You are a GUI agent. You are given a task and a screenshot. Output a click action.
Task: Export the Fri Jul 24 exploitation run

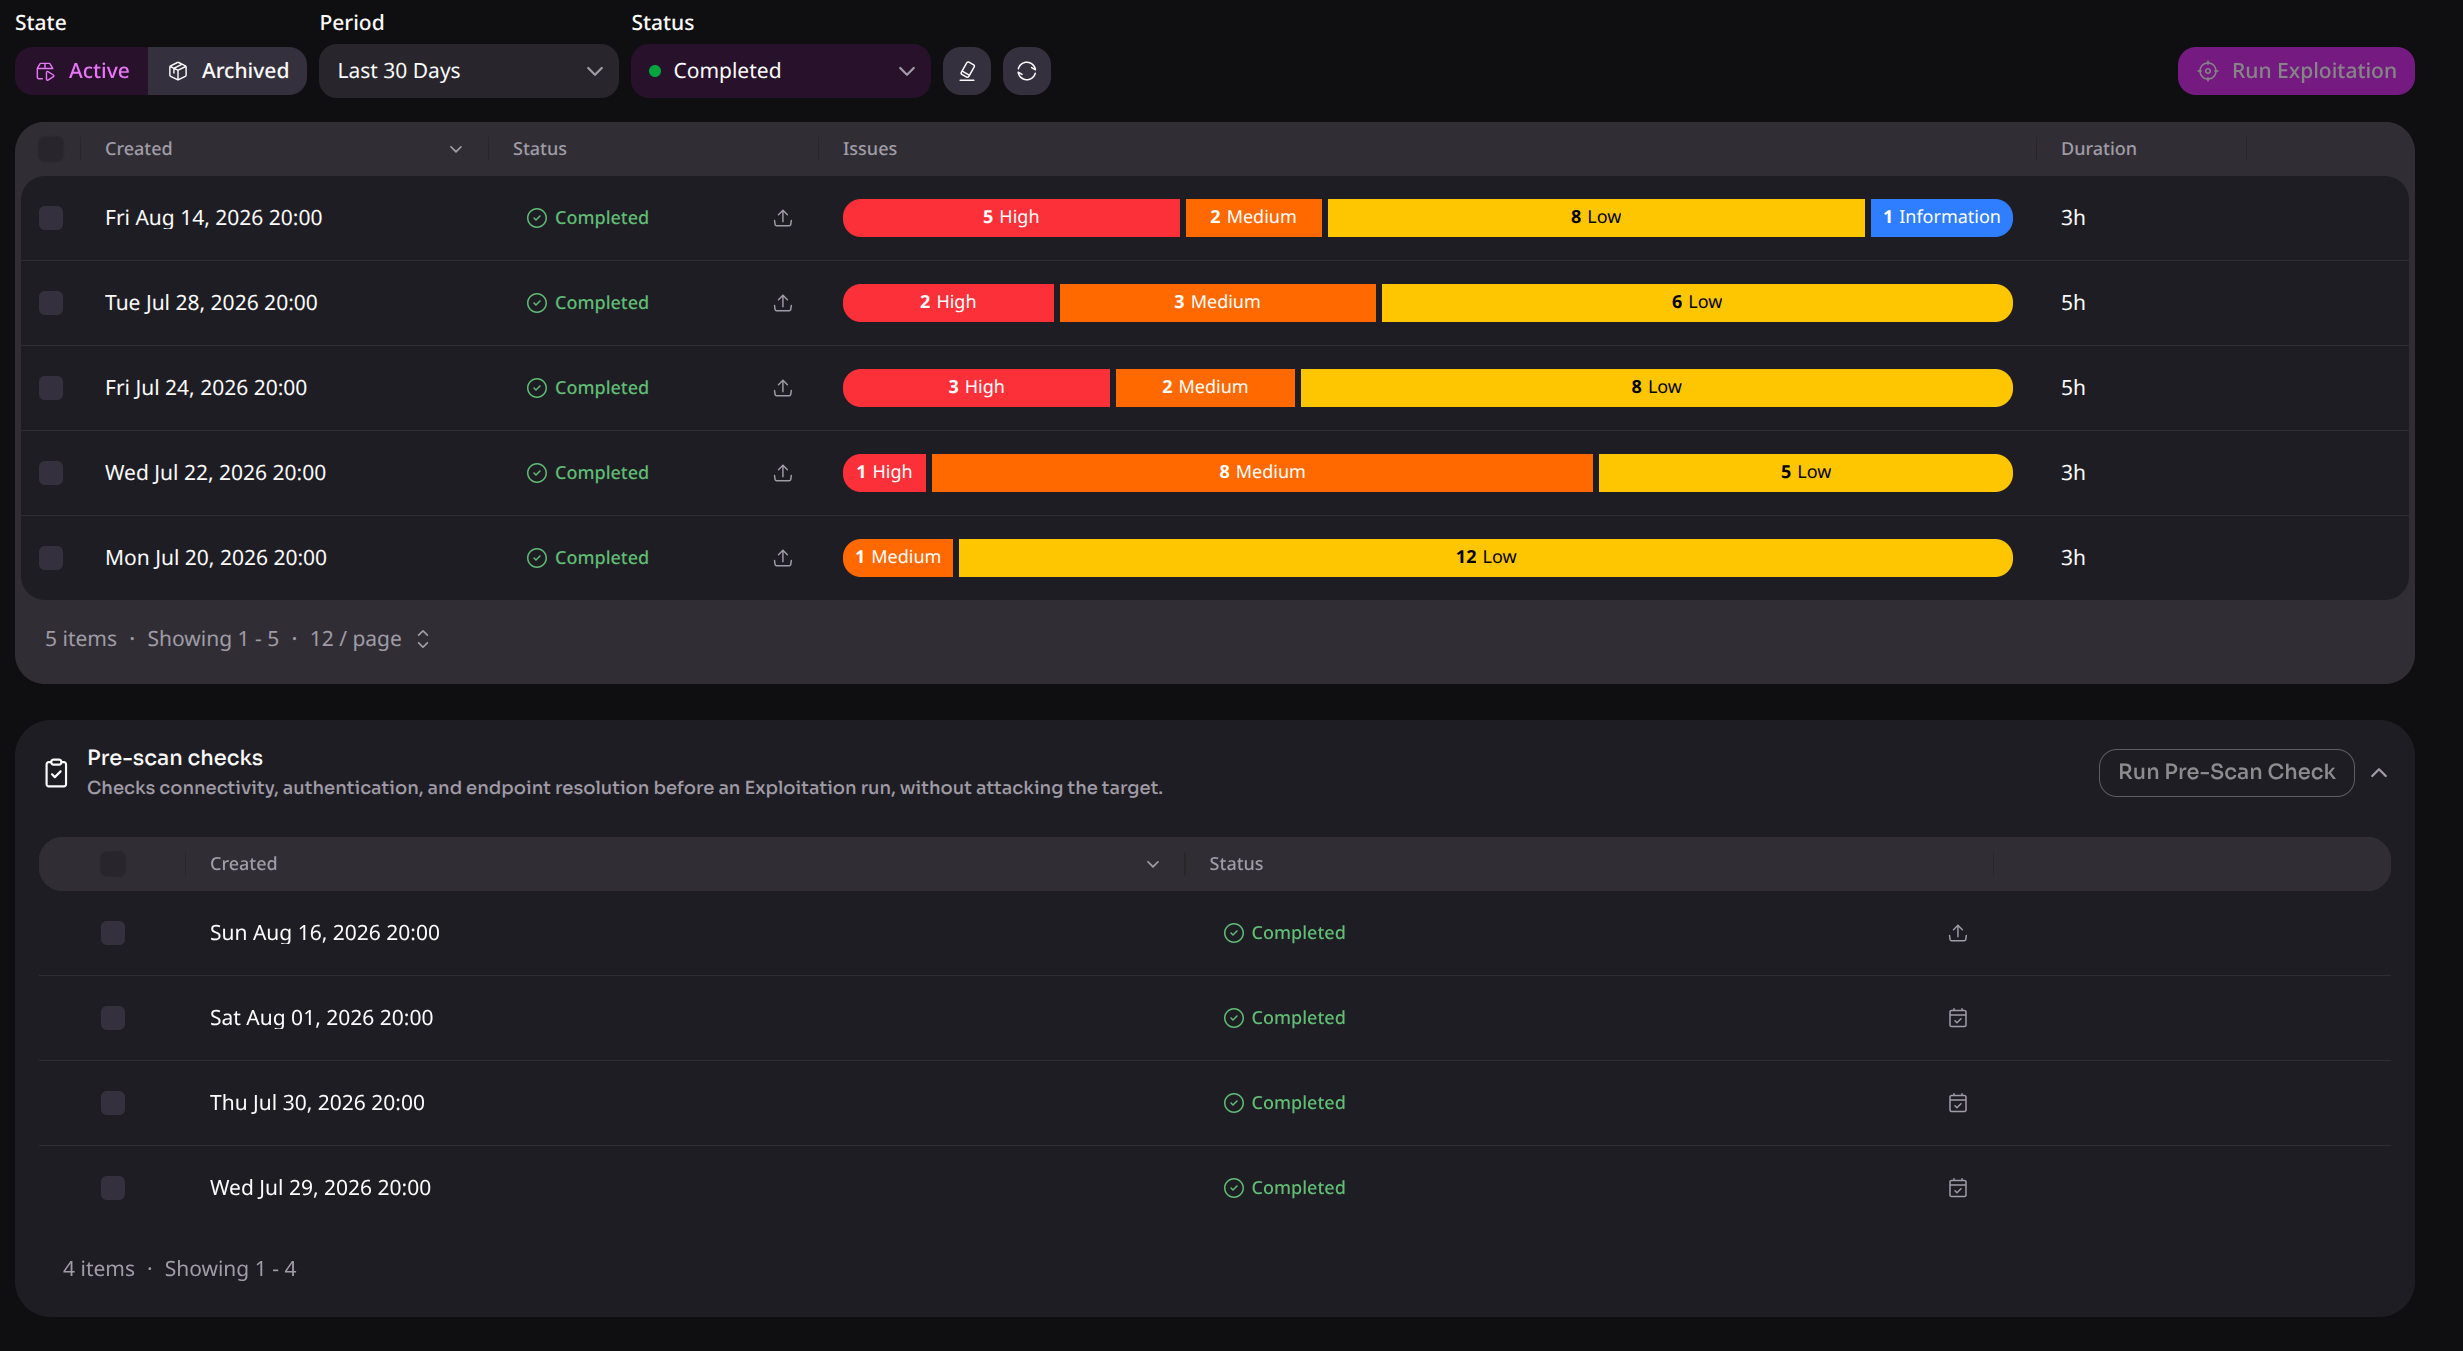[783, 388]
